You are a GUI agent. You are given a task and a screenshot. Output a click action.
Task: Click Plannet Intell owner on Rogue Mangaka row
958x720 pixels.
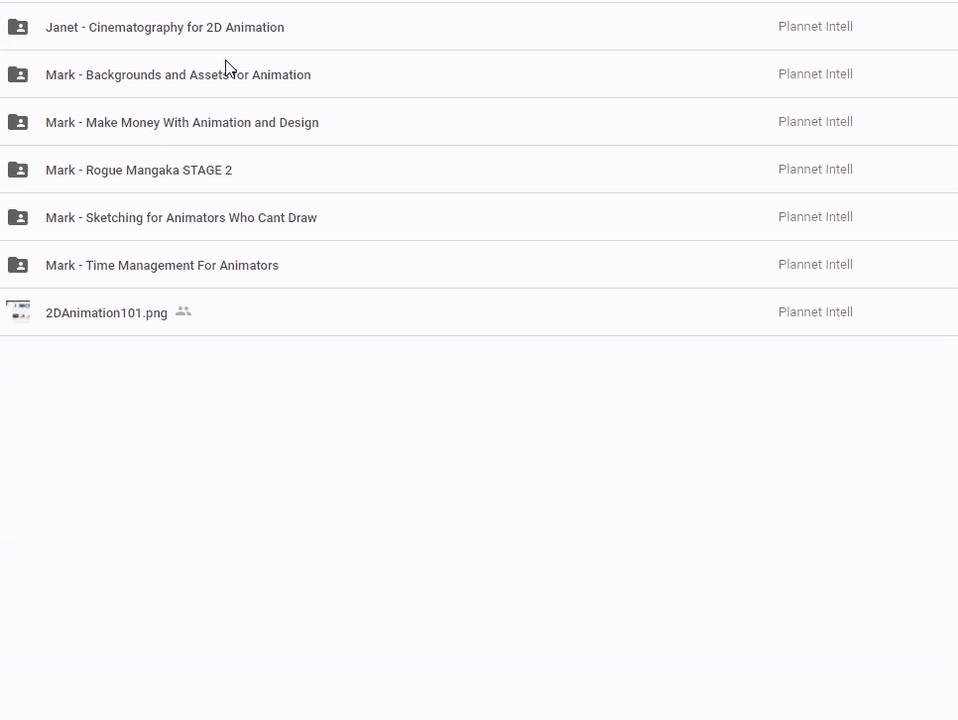point(815,169)
